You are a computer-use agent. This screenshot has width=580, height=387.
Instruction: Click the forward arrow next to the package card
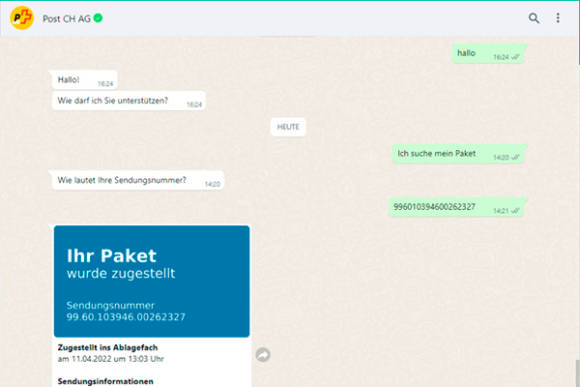(263, 355)
